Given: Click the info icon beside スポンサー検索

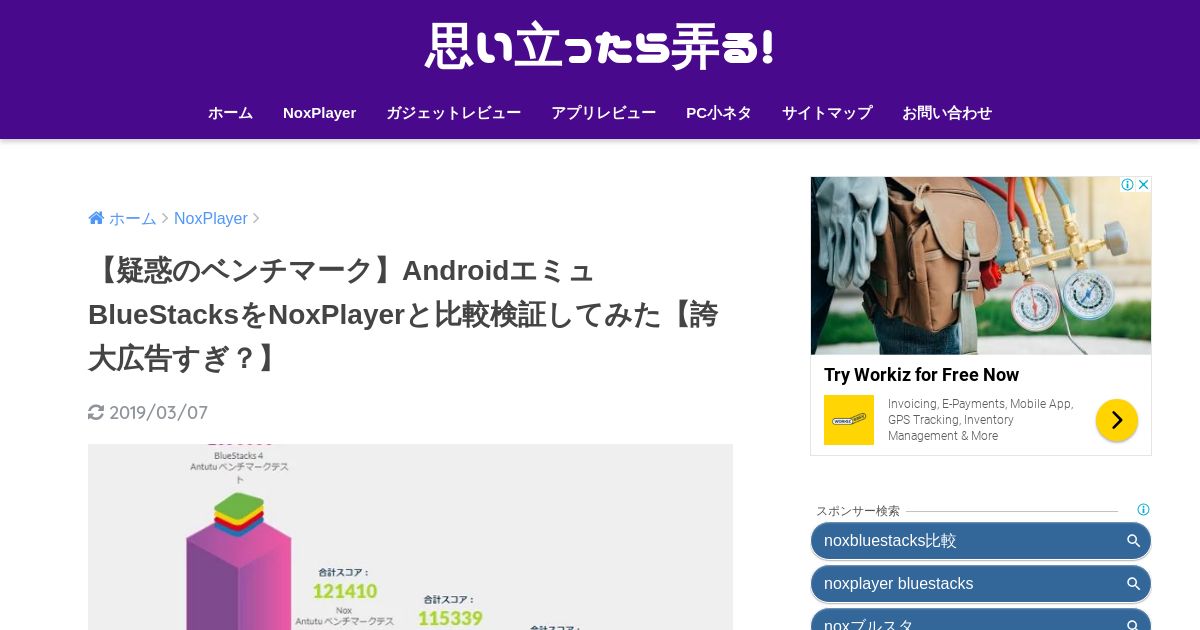Looking at the screenshot, I should pos(1143,510).
